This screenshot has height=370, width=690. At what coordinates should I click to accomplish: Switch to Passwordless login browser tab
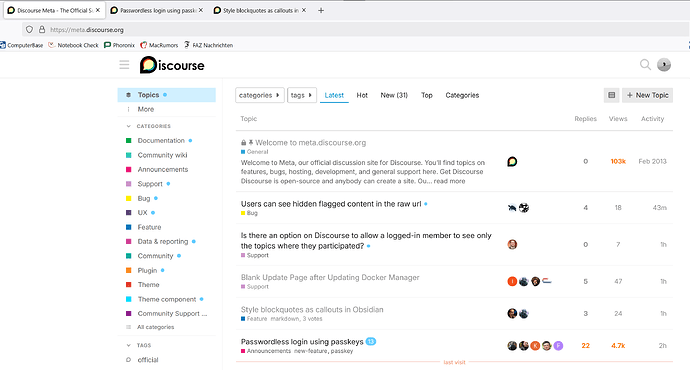tap(157, 10)
